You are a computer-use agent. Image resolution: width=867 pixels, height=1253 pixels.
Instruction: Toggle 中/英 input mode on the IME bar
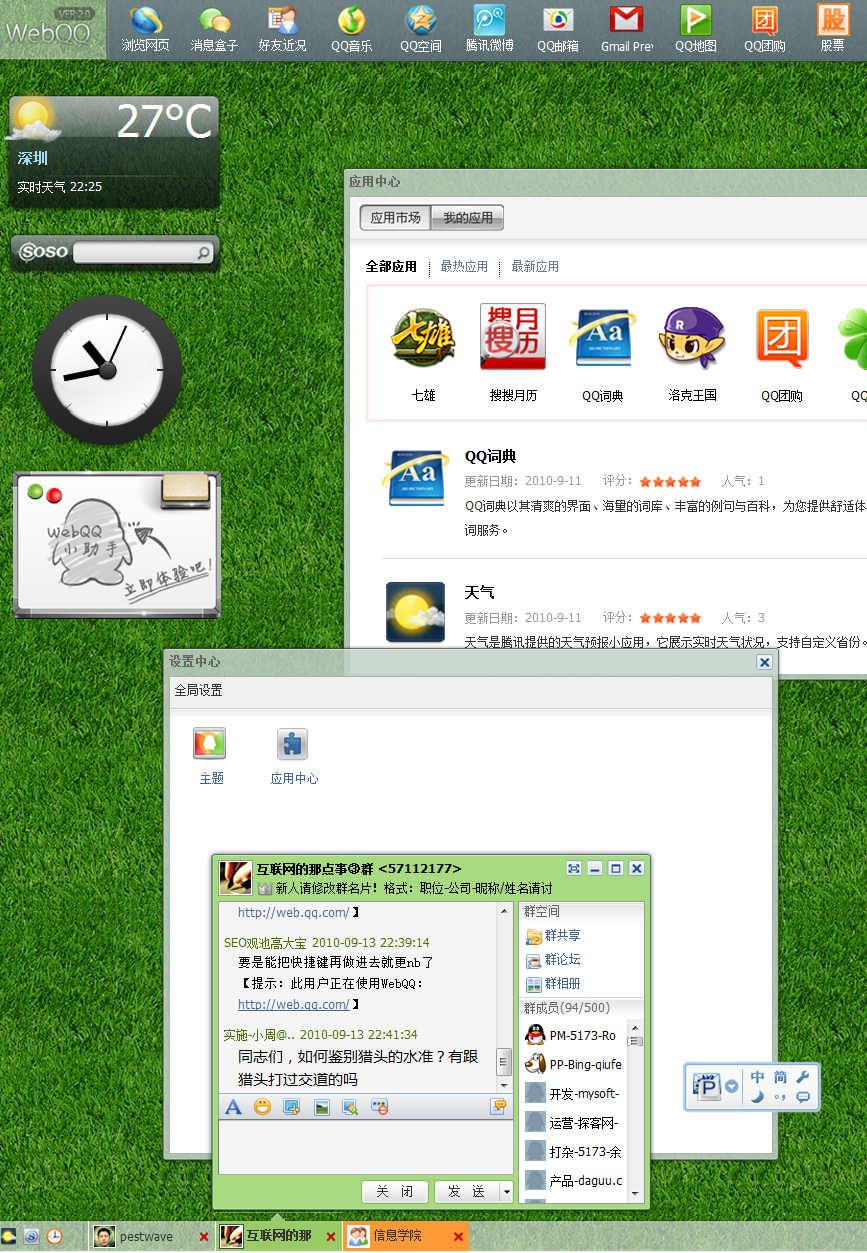[757, 1077]
